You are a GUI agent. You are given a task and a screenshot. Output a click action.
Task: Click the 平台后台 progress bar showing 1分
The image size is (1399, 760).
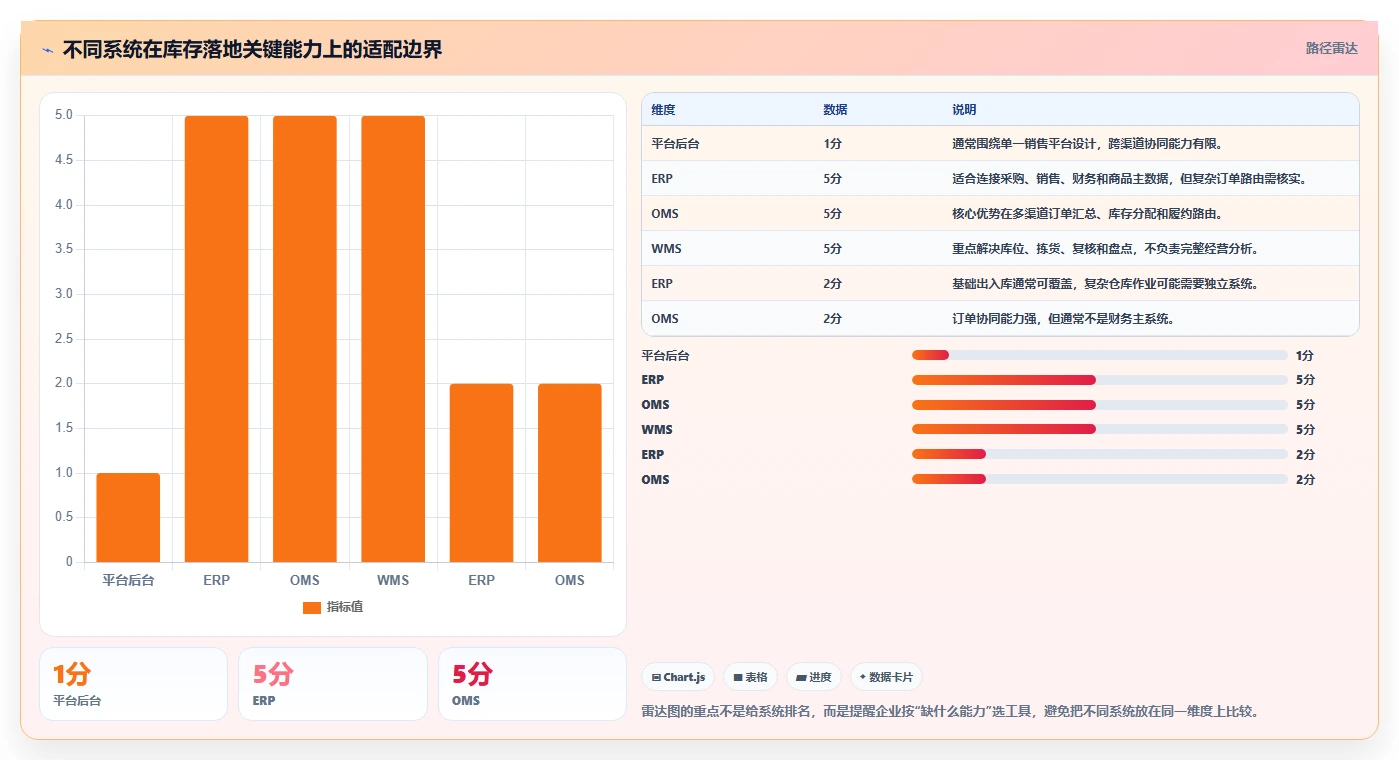point(1100,355)
